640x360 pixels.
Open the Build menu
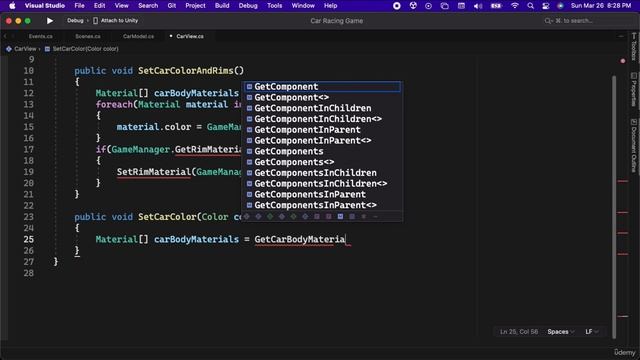pyautogui.click(x=222, y=6)
